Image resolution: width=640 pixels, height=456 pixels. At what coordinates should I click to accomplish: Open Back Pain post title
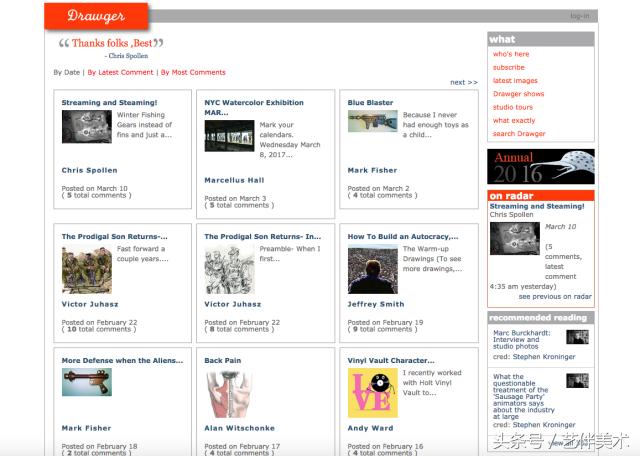point(223,360)
